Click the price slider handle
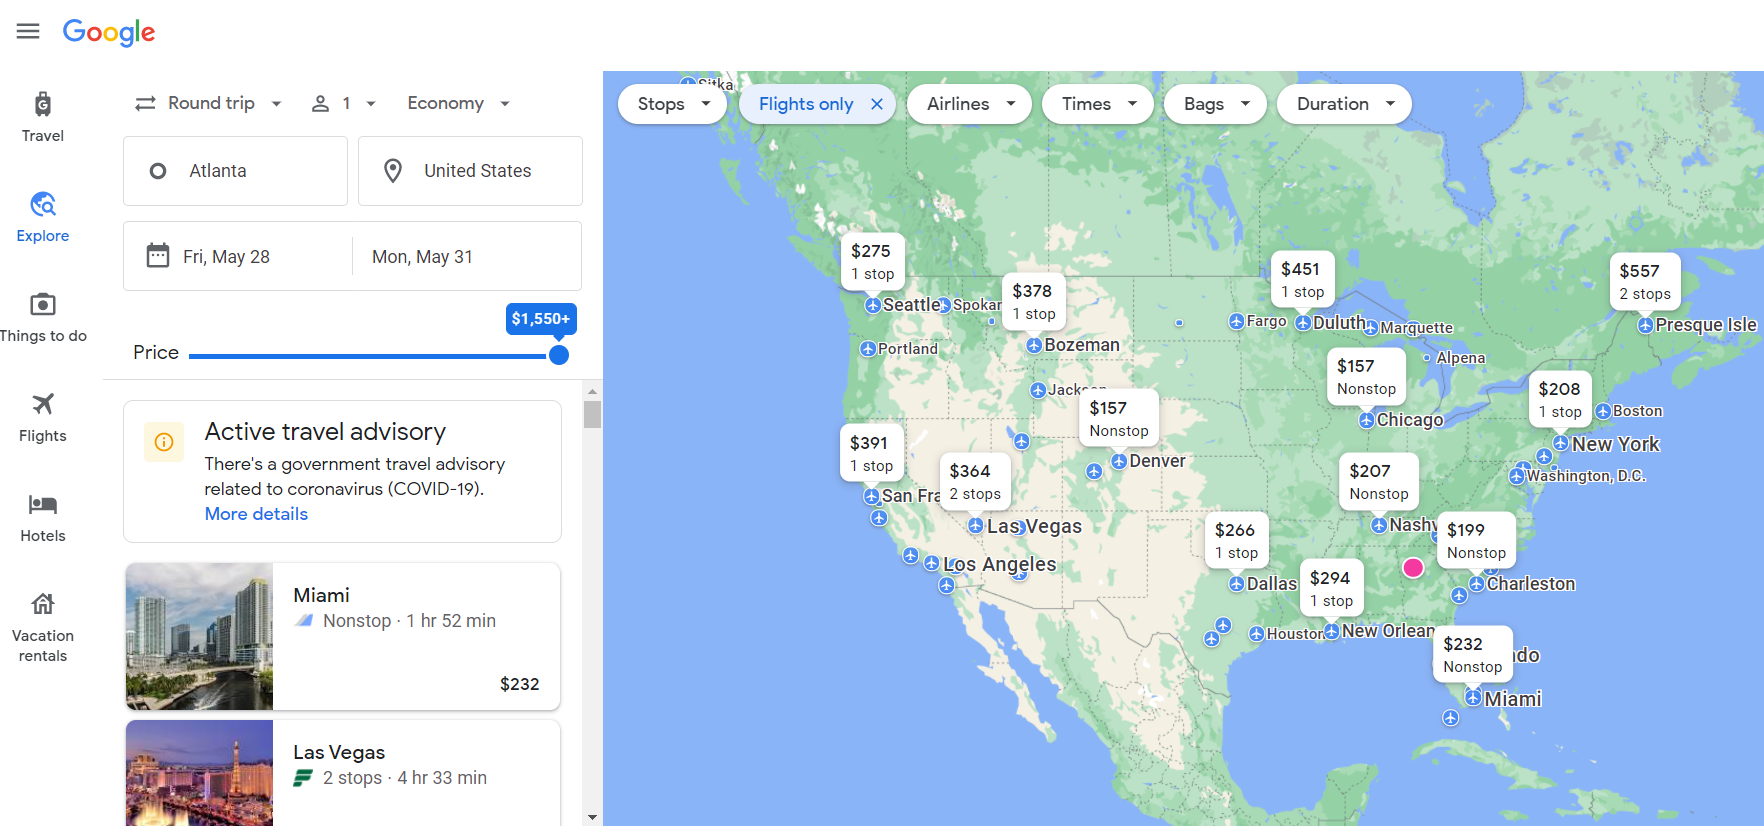1764x826 pixels. [559, 355]
